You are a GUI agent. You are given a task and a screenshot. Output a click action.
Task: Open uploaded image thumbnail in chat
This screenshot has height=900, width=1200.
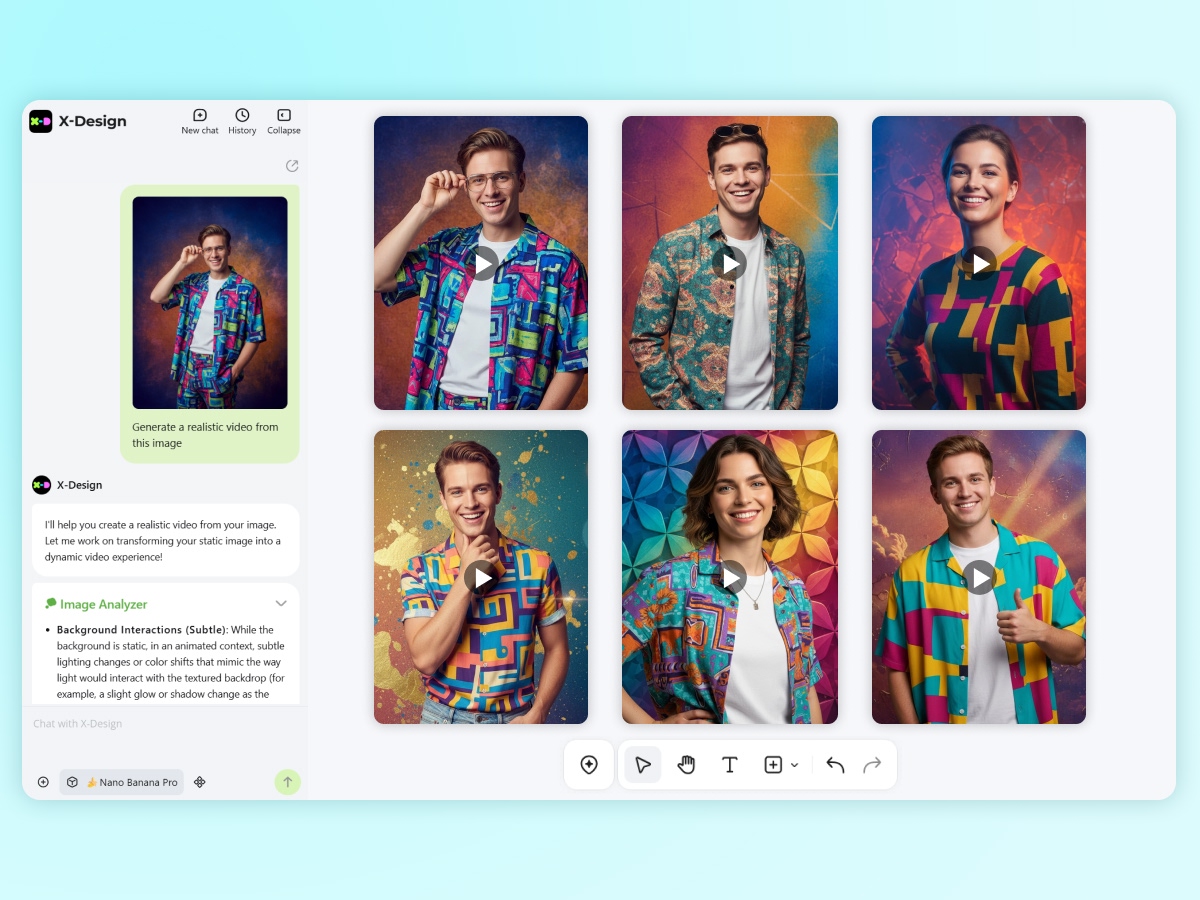point(210,302)
